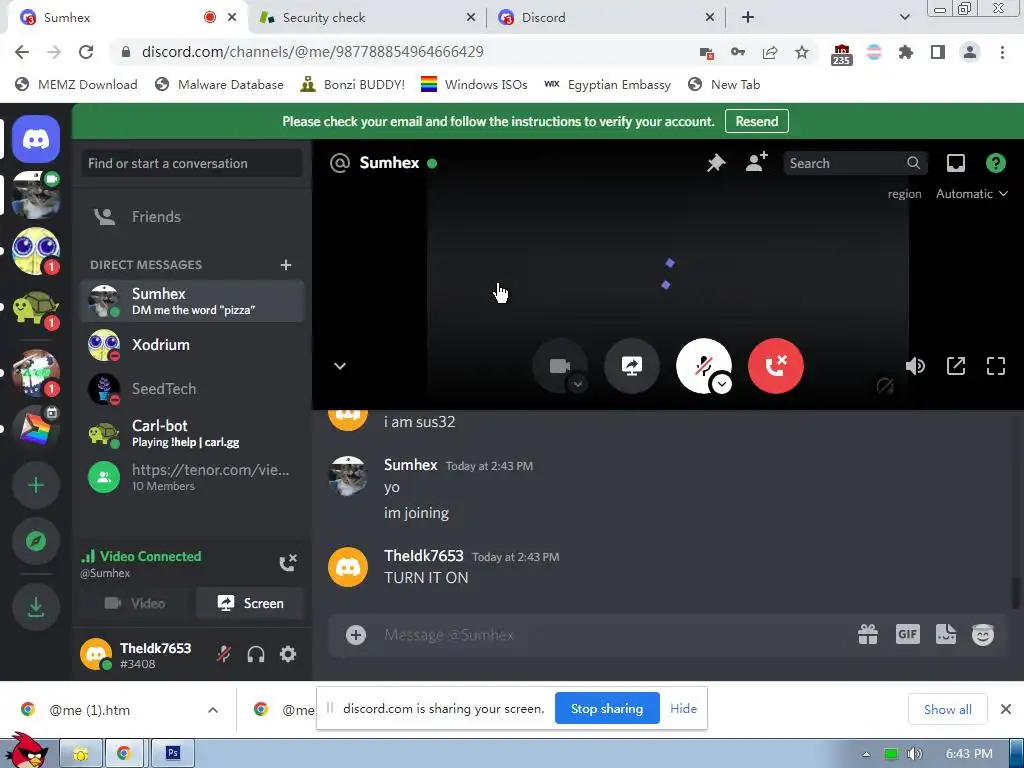This screenshot has height=768, width=1024.
Task: Click the Resend verification email button
Action: (756, 121)
